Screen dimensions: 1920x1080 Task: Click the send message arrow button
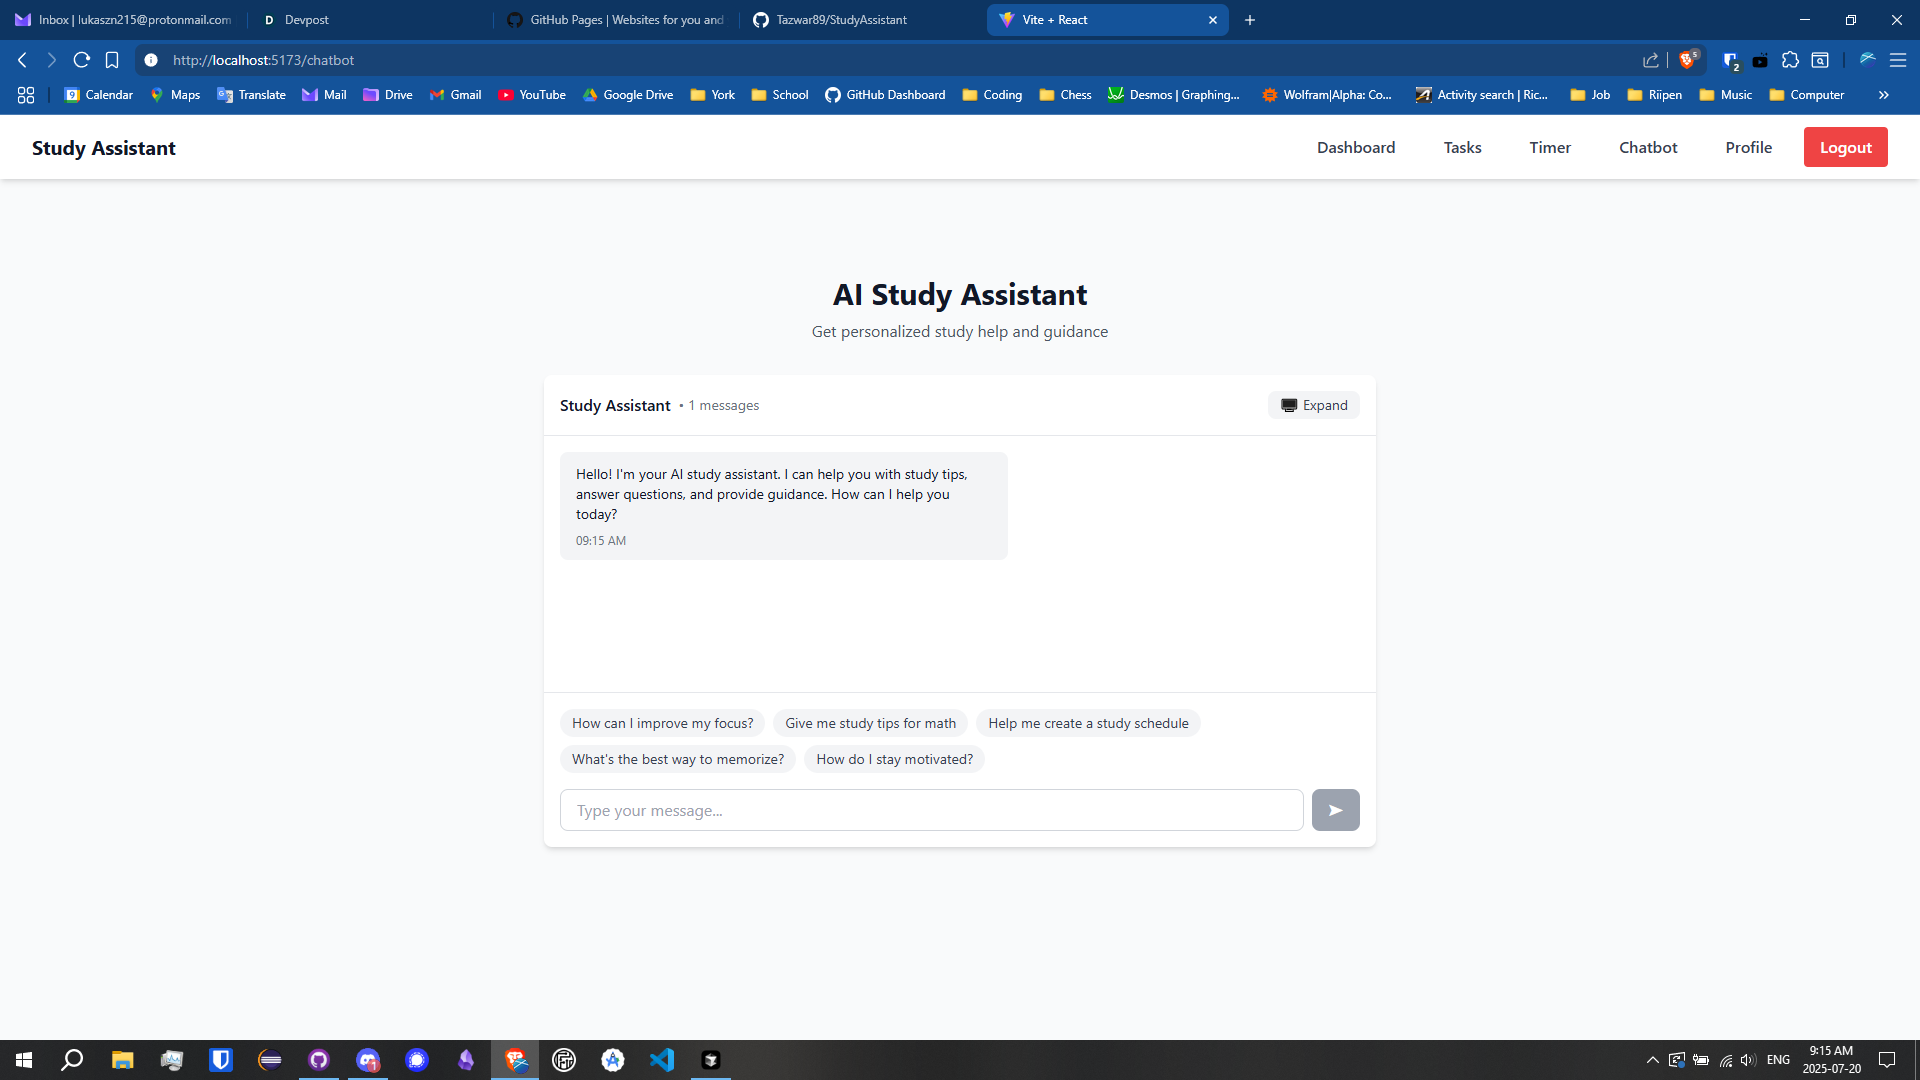click(1335, 810)
